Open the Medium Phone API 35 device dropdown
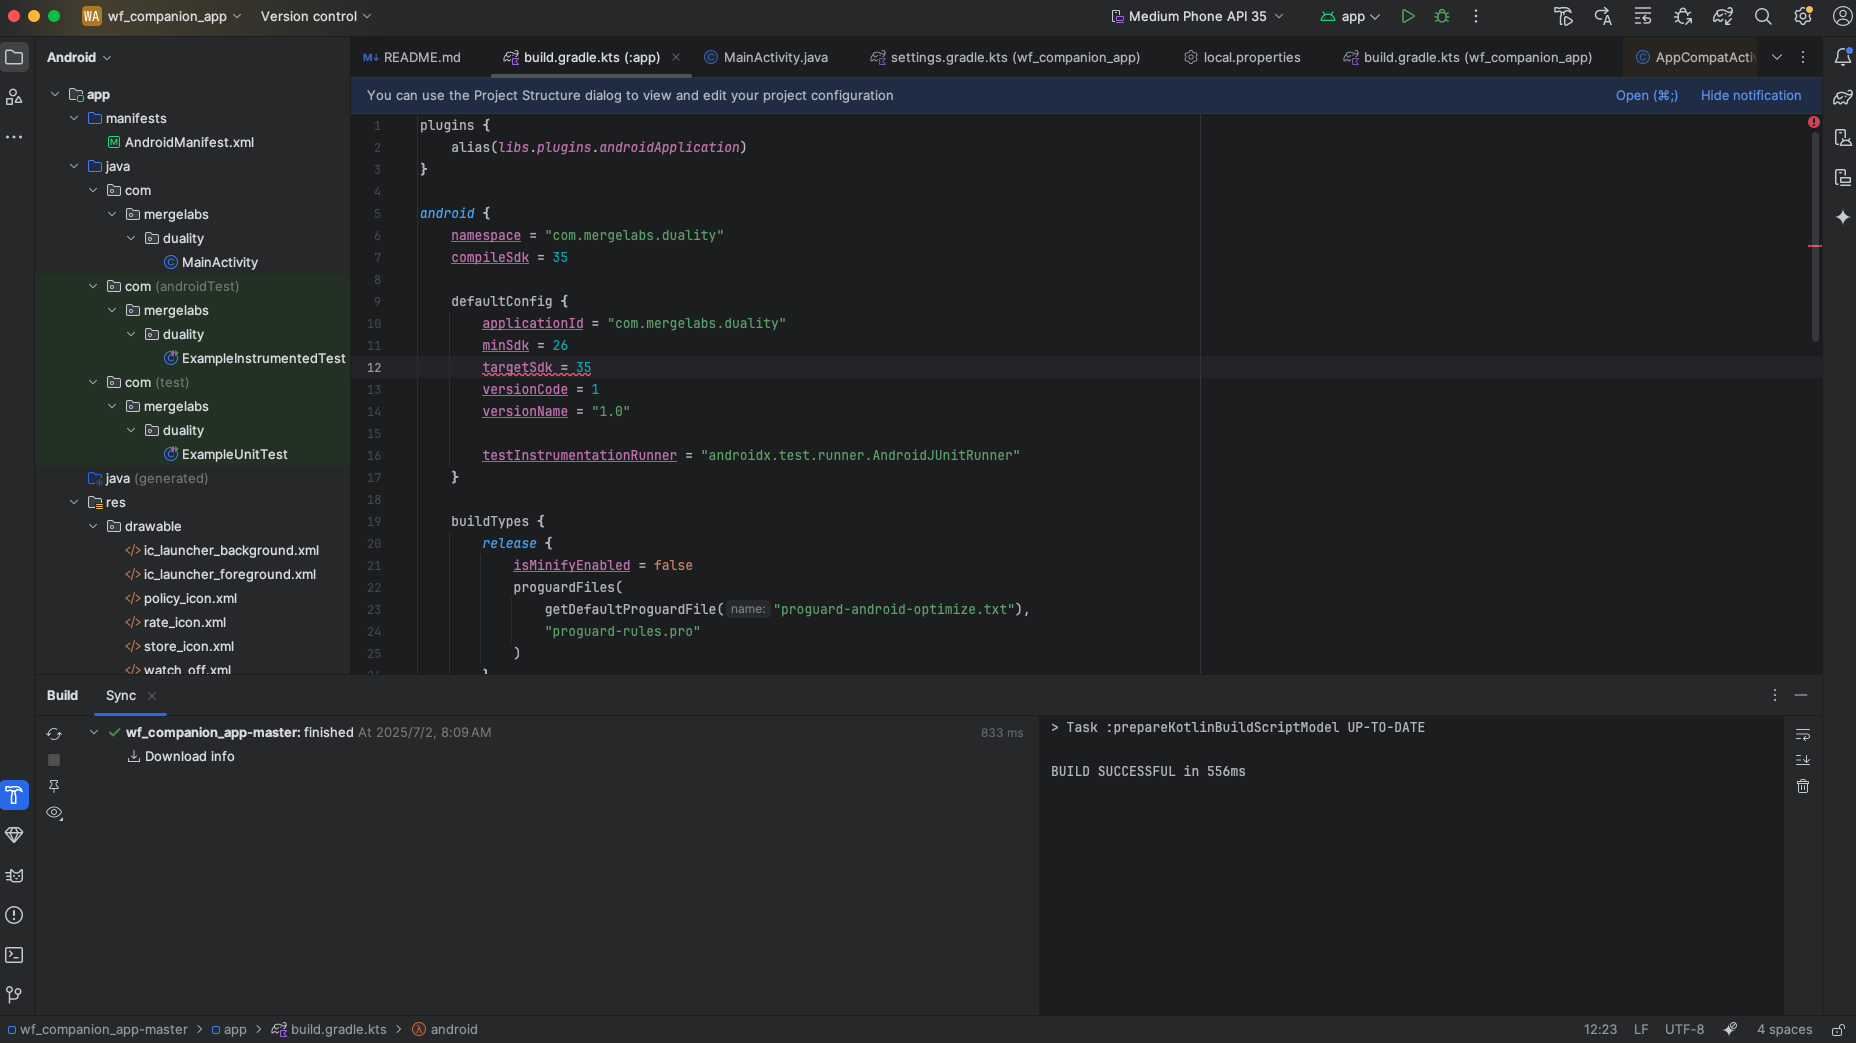 [1197, 16]
